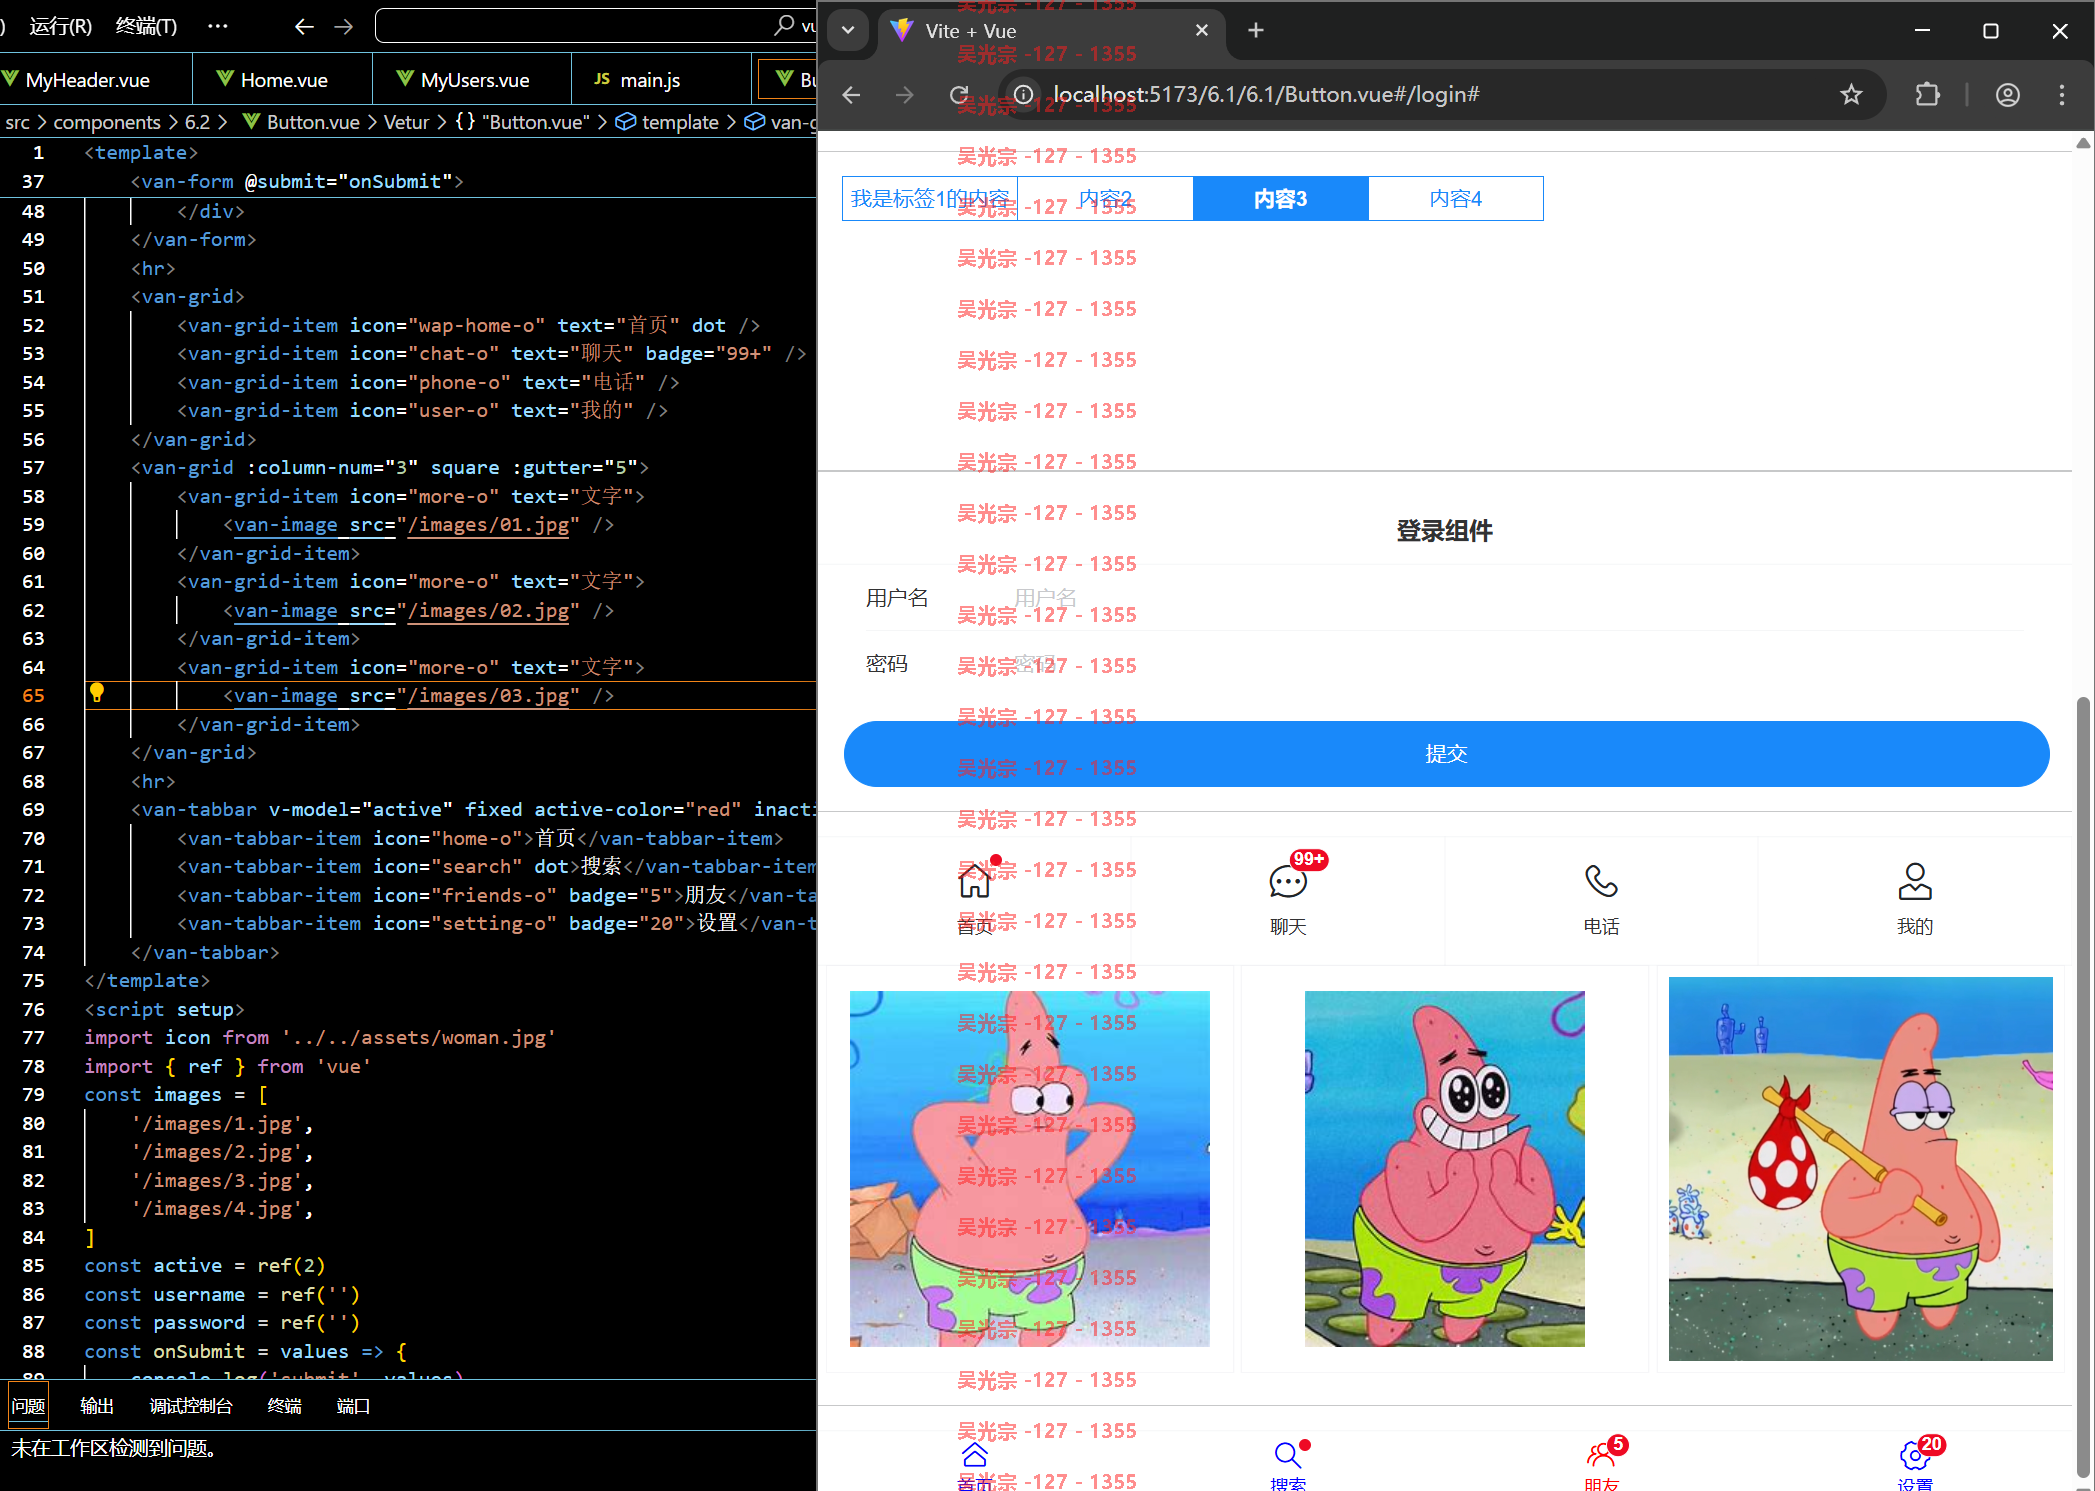The width and height of the screenshot is (2095, 1491).
Task: Select the 朋友 tabbar item with badge 5
Action: [x=1601, y=1466]
